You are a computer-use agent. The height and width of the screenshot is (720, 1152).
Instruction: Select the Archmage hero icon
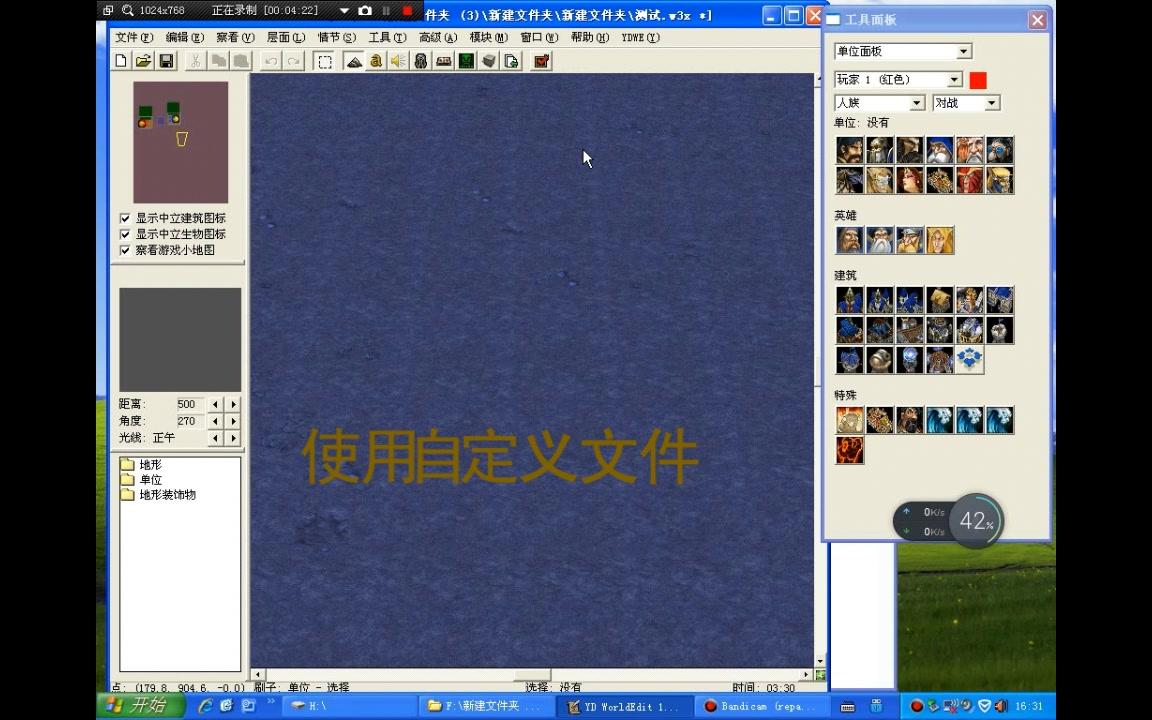pyautogui.click(x=879, y=240)
